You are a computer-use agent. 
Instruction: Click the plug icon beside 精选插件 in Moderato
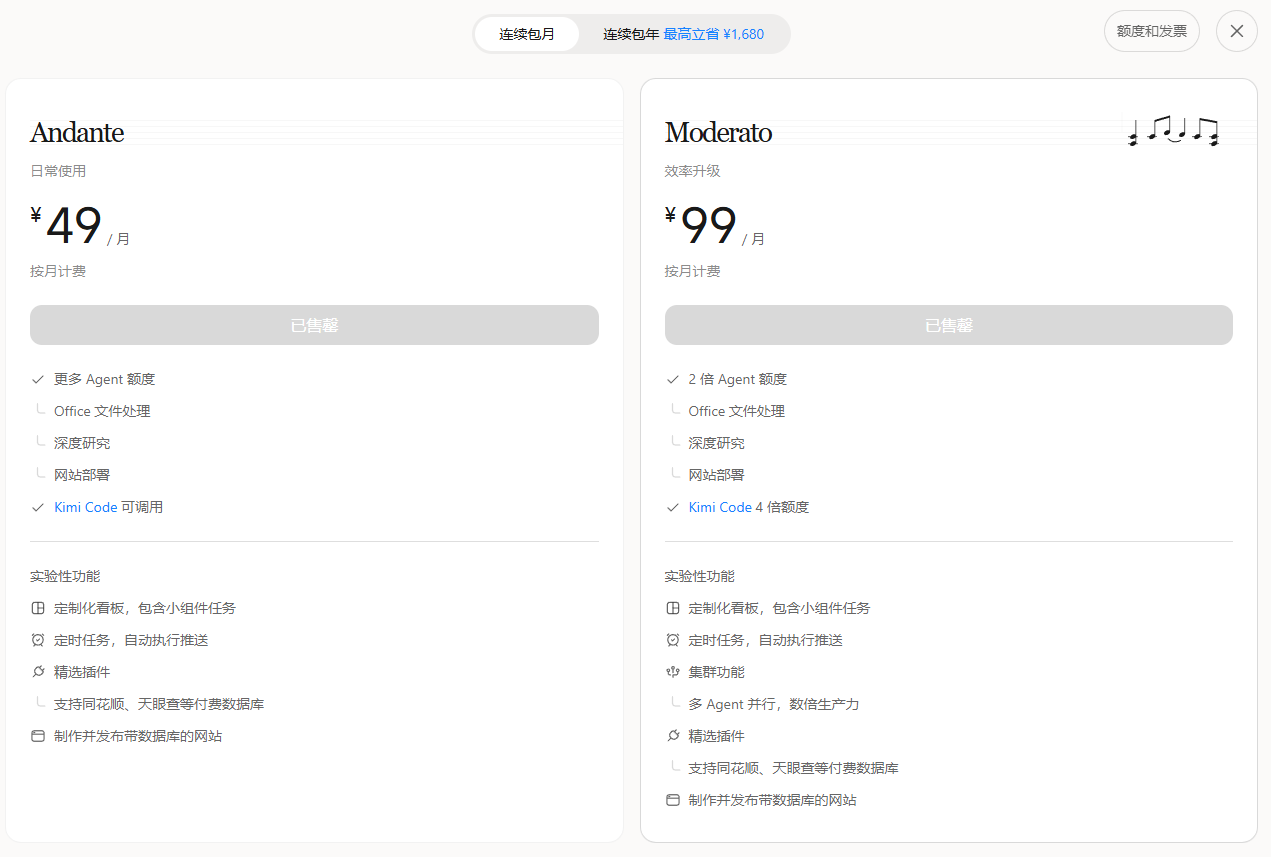pyautogui.click(x=672, y=736)
